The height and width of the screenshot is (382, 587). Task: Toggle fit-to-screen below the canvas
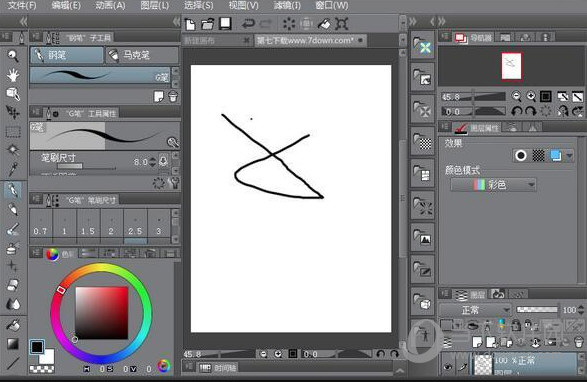(x=293, y=354)
